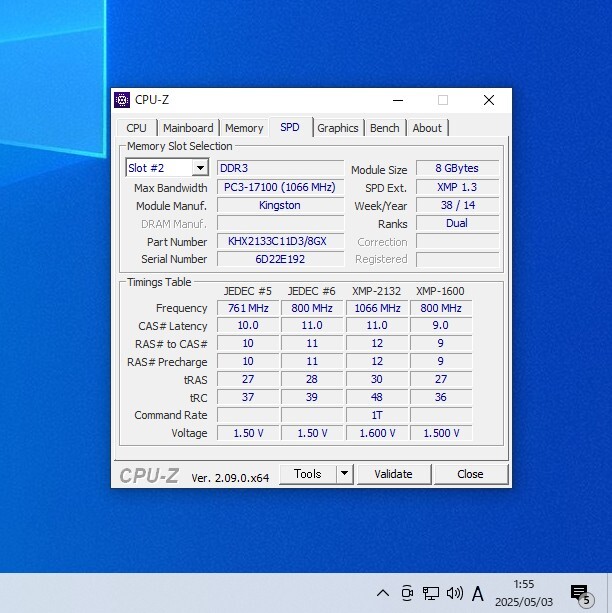Image resolution: width=612 pixels, height=613 pixels.
Task: Click the 10.0 CAS# Latency cell
Action: pyautogui.click(x=248, y=325)
